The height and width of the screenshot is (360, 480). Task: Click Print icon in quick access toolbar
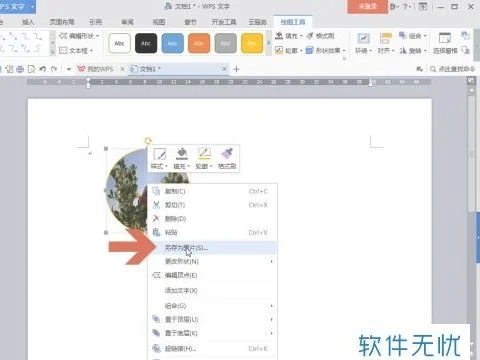click(20, 69)
